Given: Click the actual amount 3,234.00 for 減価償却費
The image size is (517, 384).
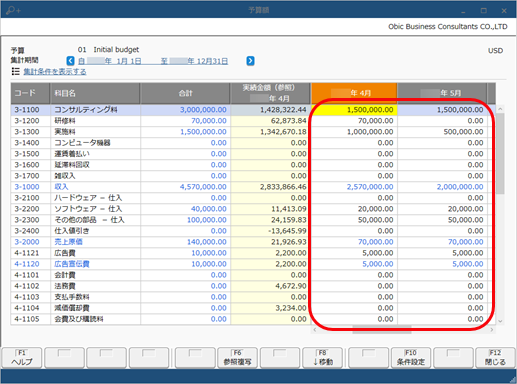Looking at the screenshot, I should click(270, 308).
